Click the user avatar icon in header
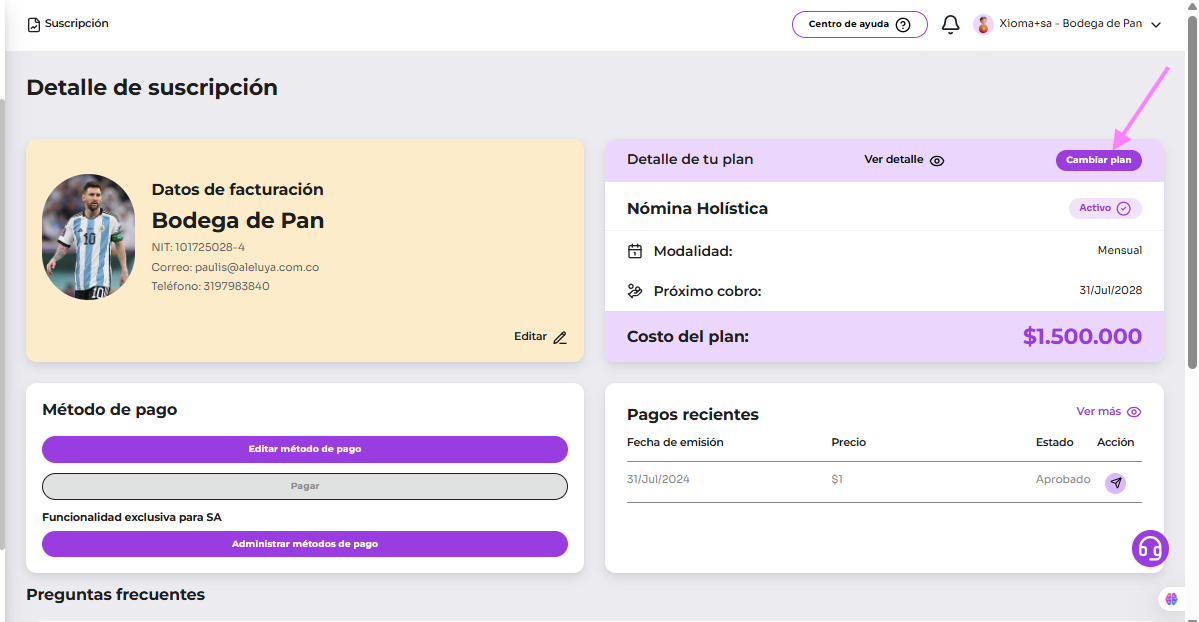The height and width of the screenshot is (622, 1199). point(983,24)
